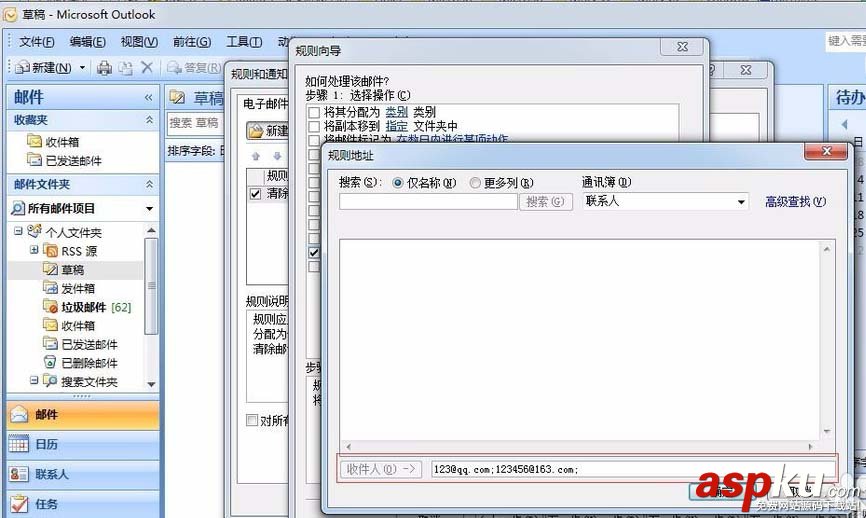
Task: Select 已发送邮件 in the folder tree
Action: click(x=81, y=344)
